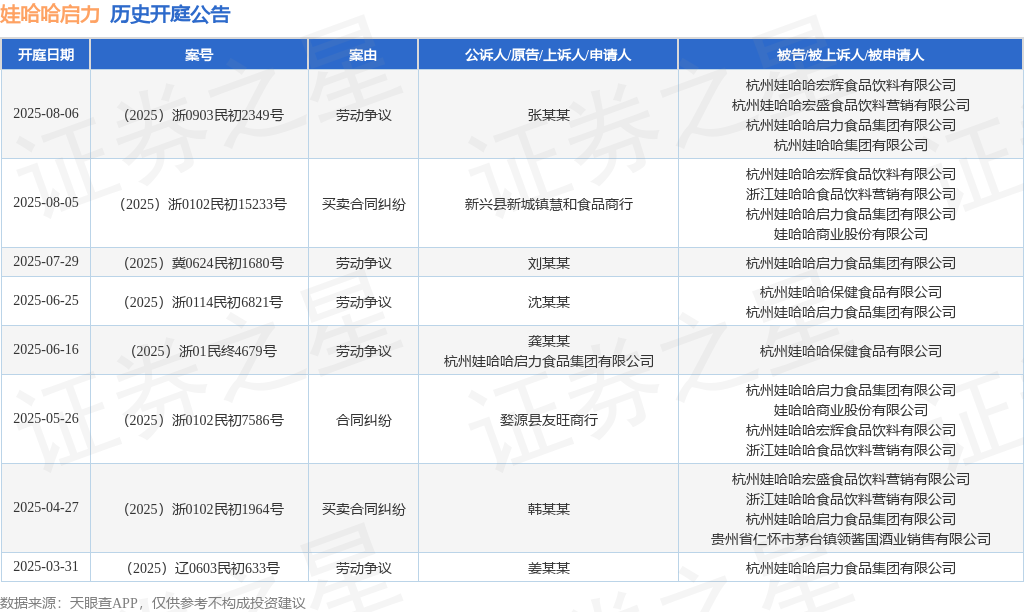The image size is (1024, 612).
Task: Click 杭州娃哈哈集团有限公司 defendant
Action: point(850,145)
